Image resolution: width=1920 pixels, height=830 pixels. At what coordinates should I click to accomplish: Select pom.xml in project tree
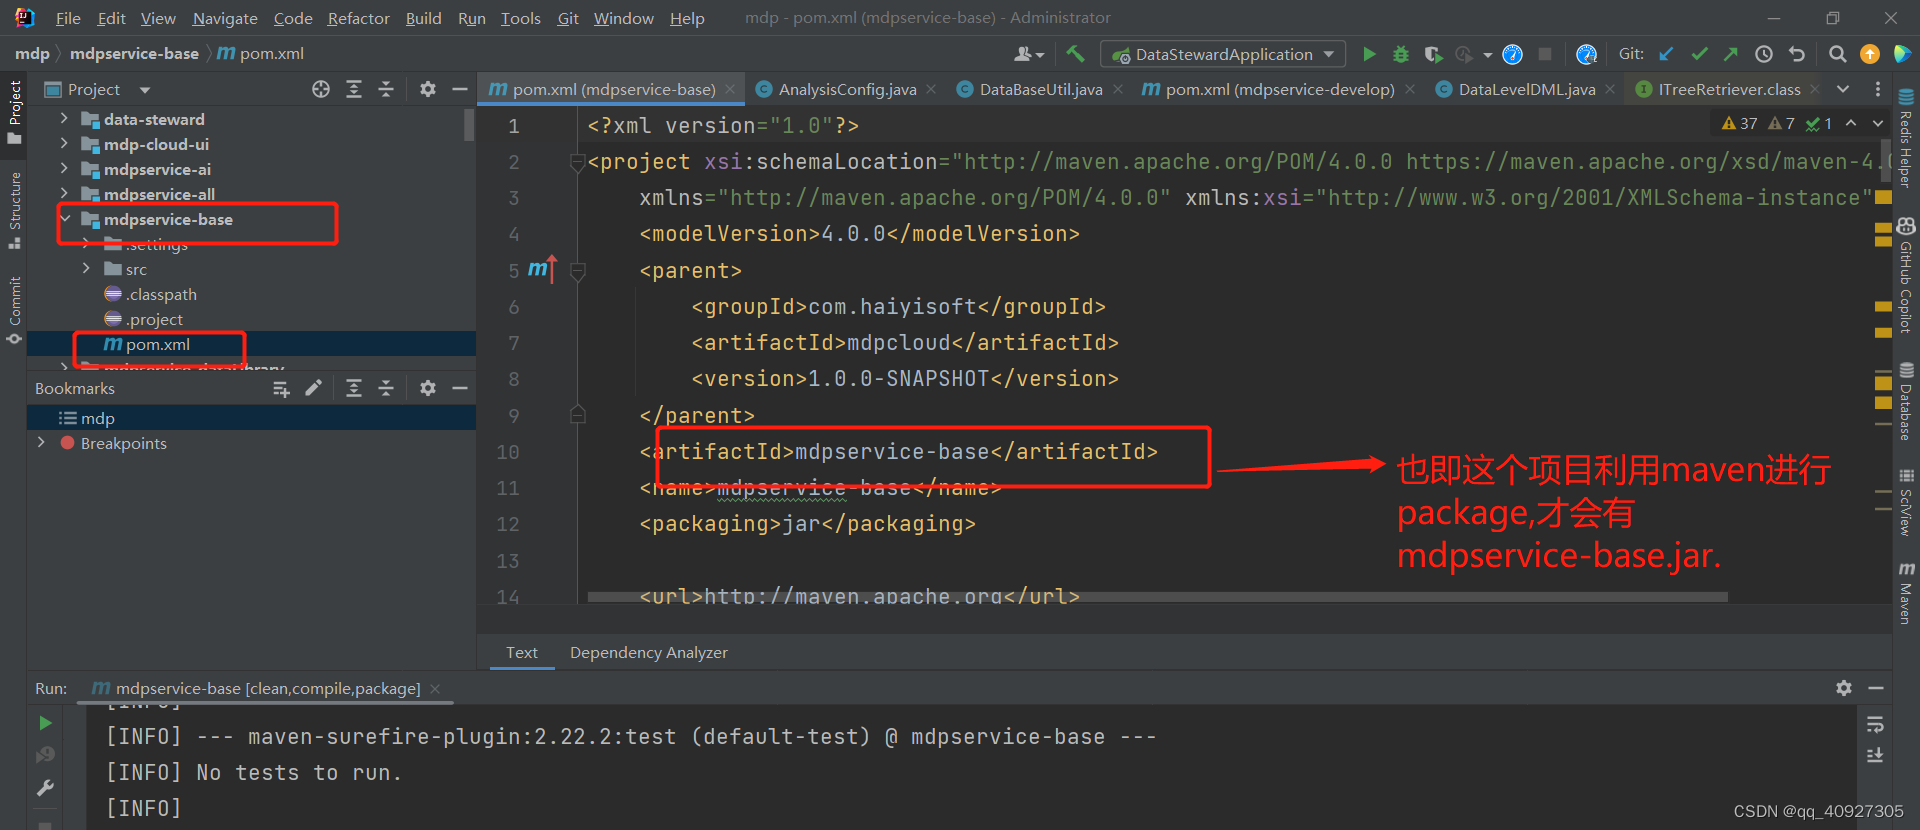[251, 344]
